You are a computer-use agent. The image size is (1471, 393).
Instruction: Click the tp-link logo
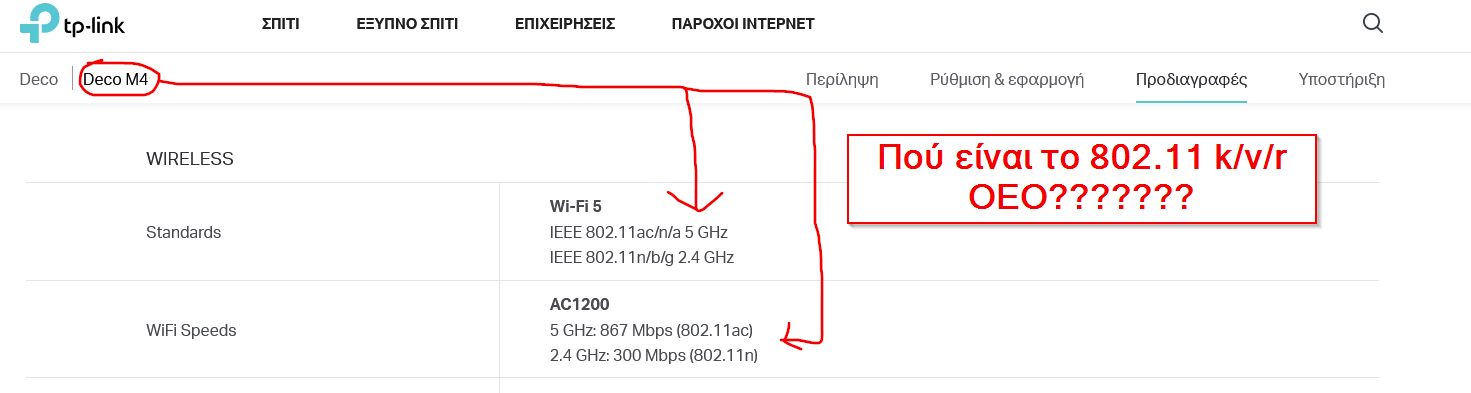(72, 24)
